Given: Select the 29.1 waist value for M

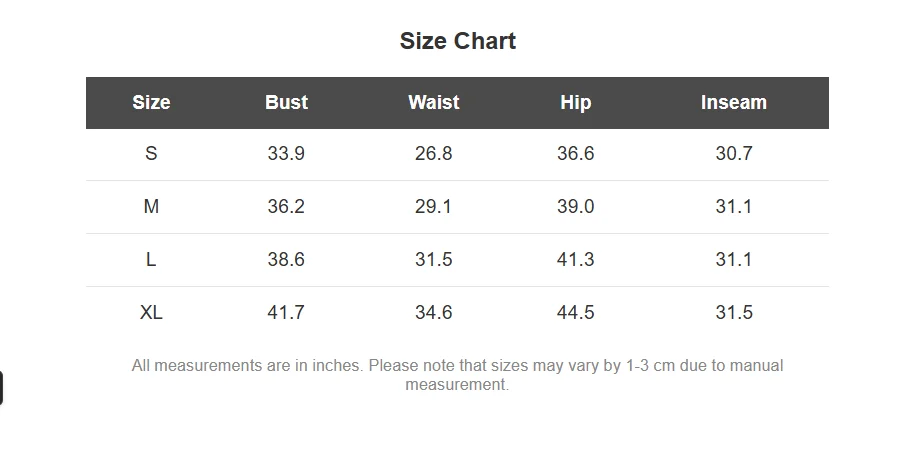Looking at the screenshot, I should [433, 207].
